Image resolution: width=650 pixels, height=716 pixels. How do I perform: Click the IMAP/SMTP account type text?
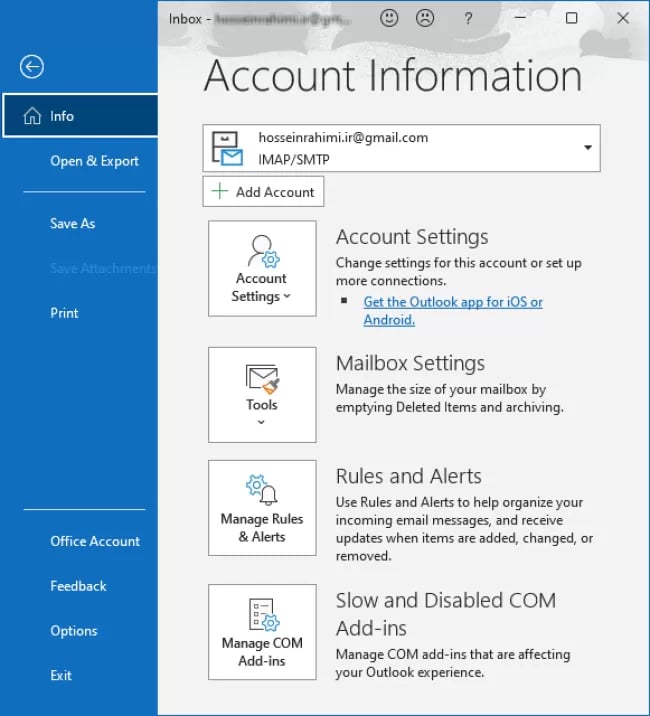point(294,159)
